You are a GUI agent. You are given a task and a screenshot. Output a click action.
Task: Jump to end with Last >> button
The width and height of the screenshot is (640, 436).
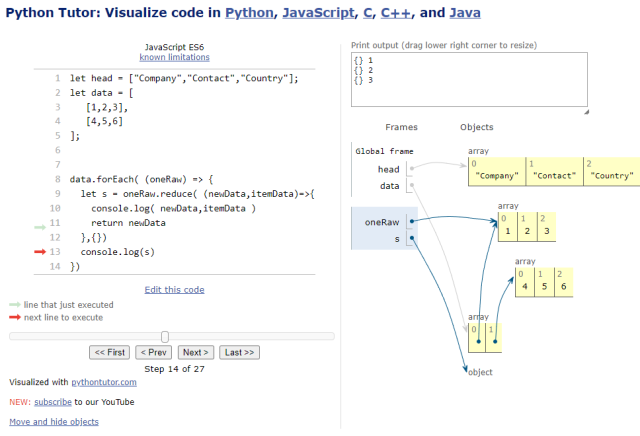click(239, 352)
